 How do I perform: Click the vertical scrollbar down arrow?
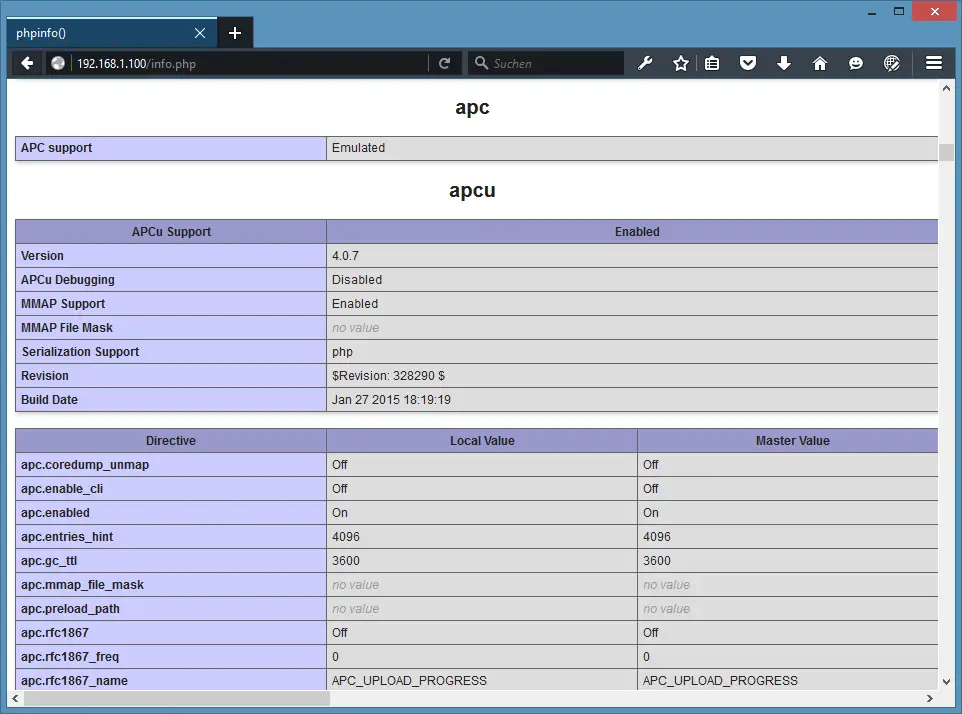click(946, 681)
